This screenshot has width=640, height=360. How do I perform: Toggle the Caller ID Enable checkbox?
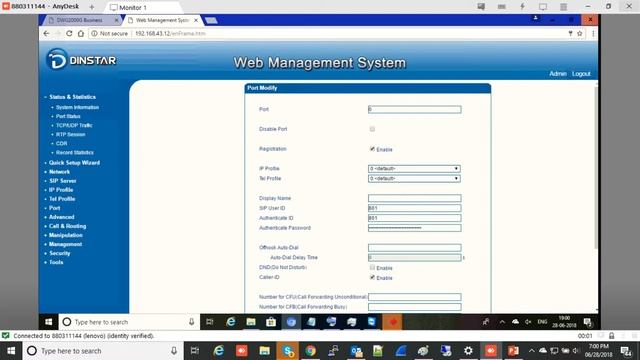372,277
